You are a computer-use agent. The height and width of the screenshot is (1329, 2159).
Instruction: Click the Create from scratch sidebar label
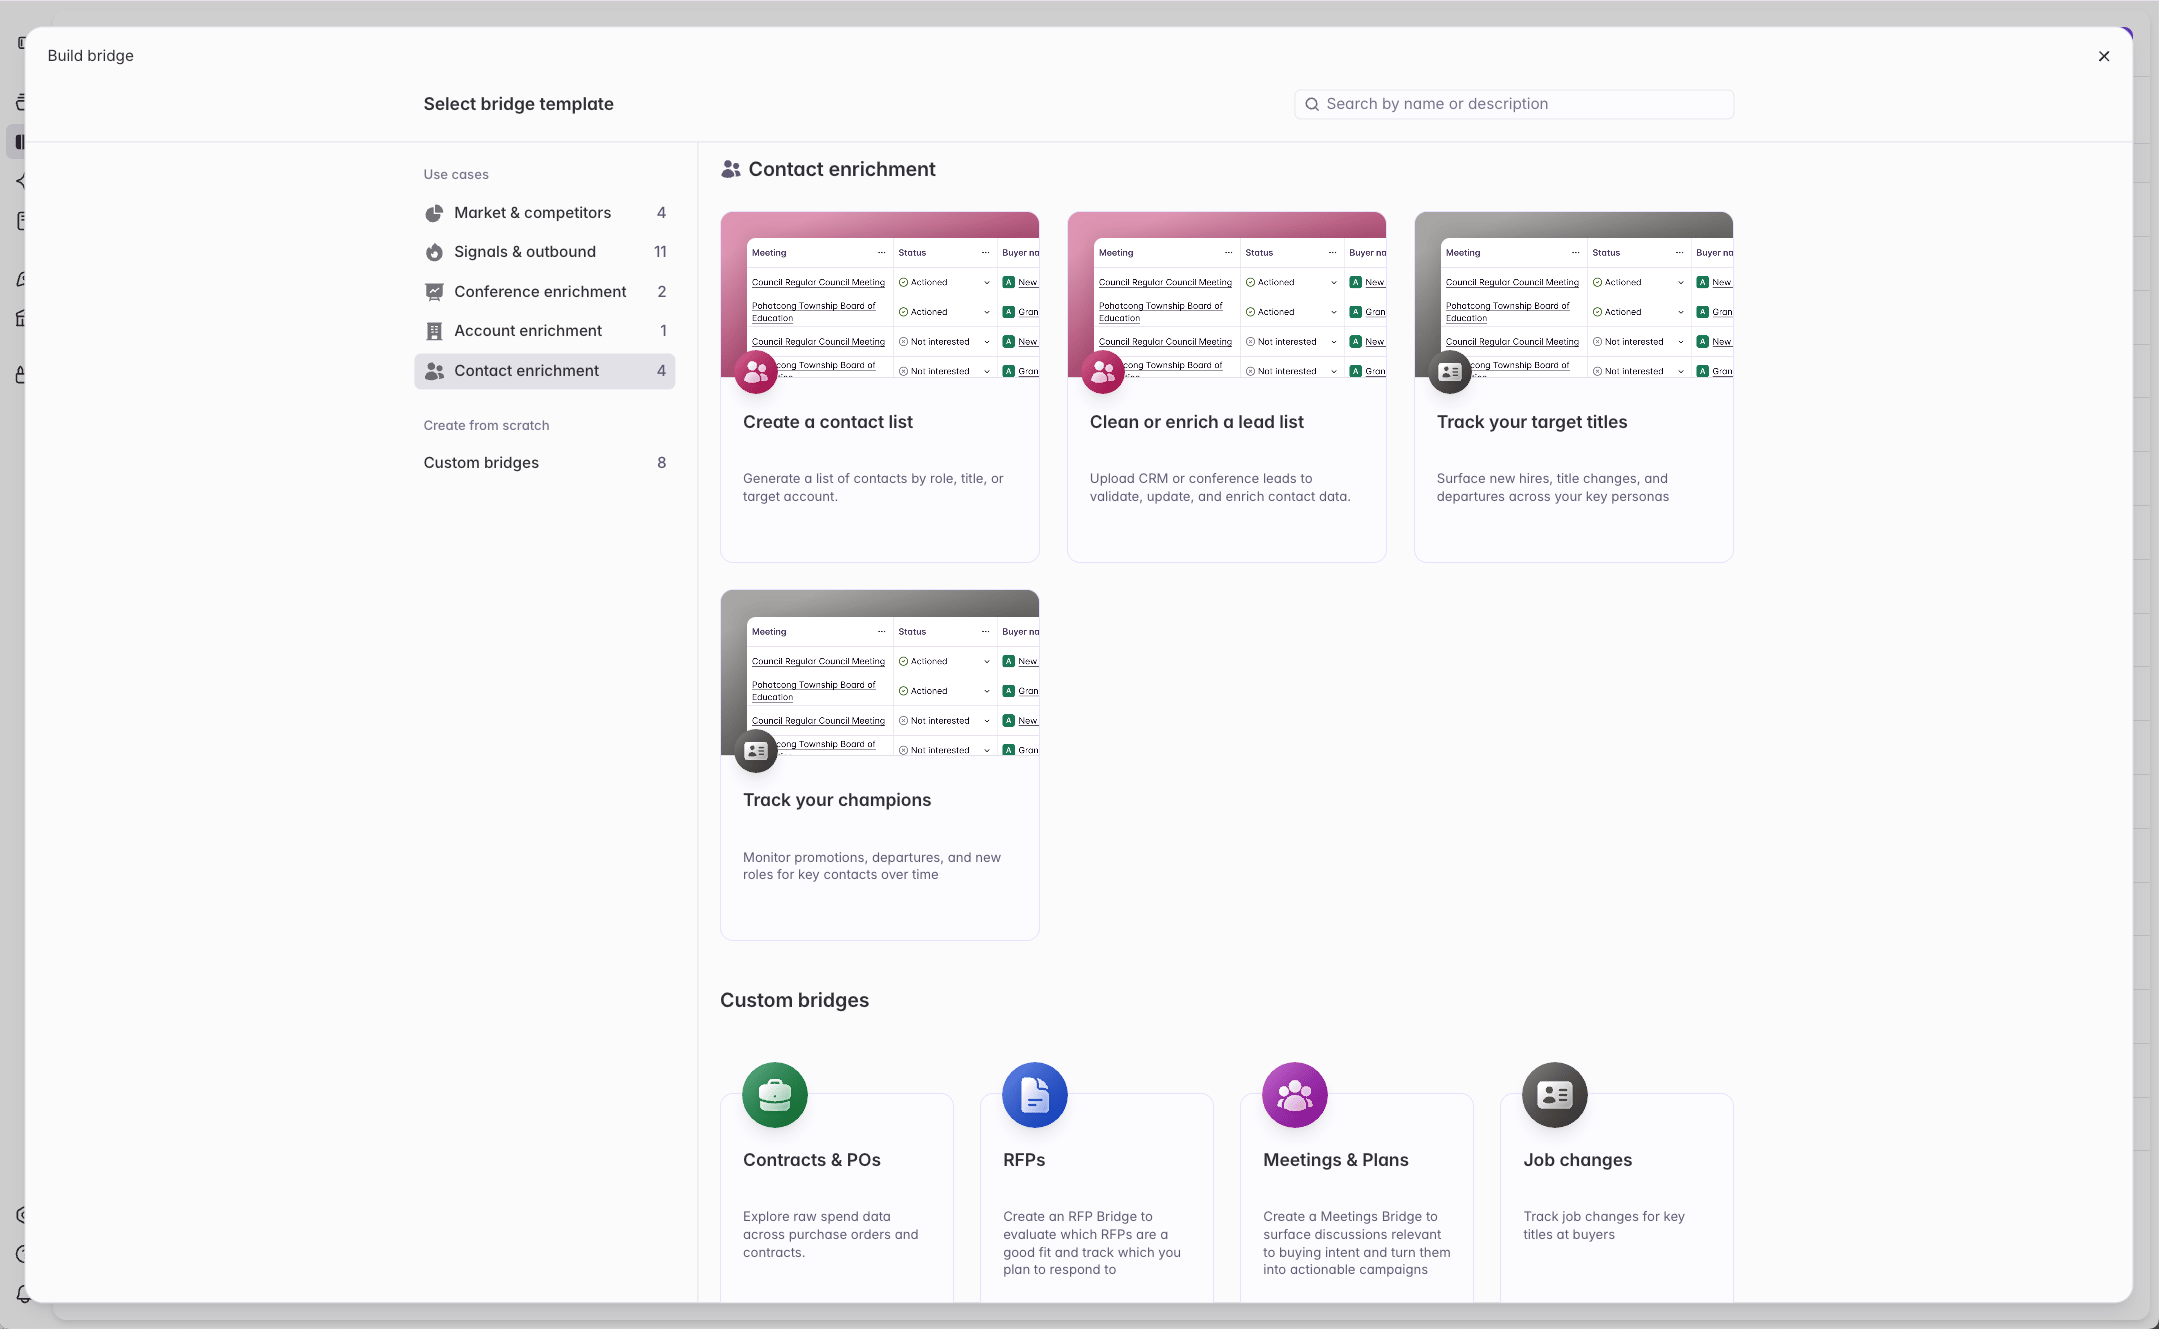point(486,425)
